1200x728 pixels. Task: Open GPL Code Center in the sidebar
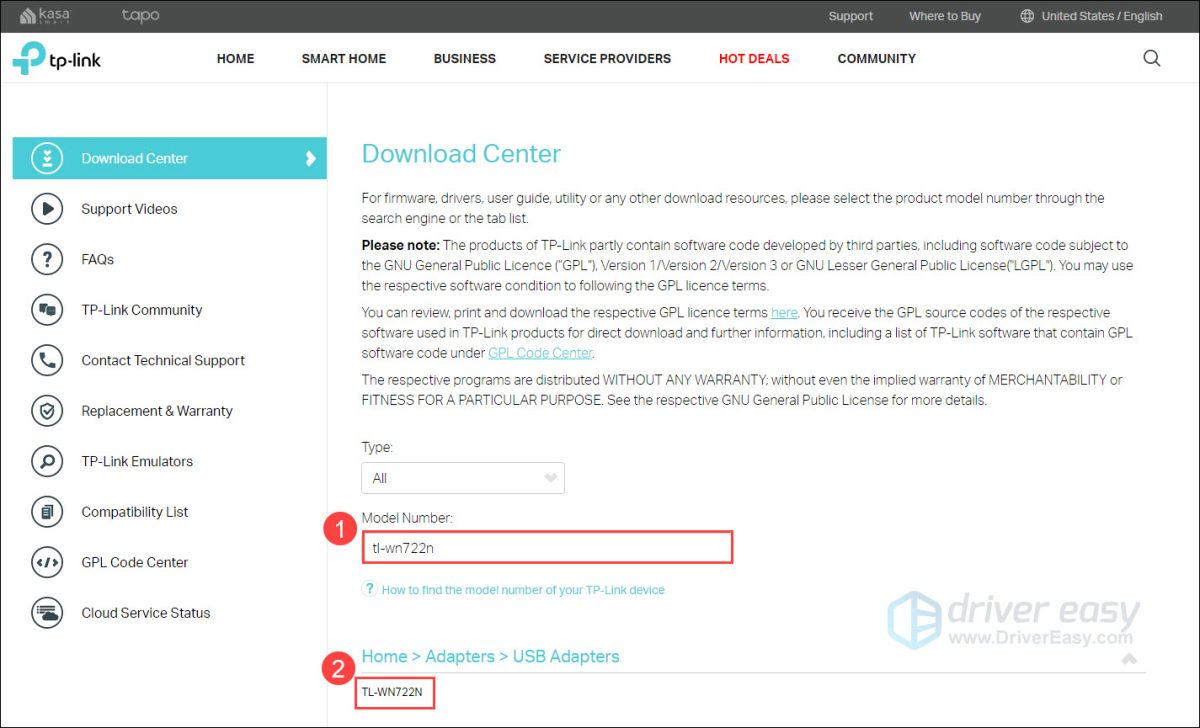[135, 562]
